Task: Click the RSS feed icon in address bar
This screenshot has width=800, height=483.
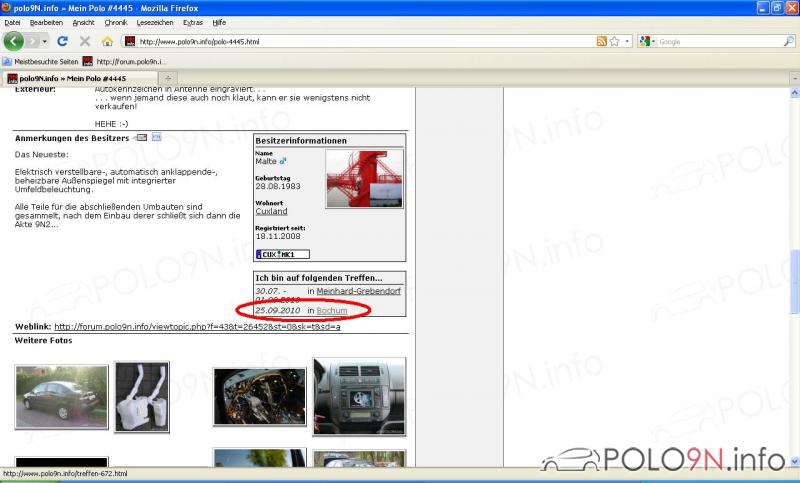Action: [602, 41]
